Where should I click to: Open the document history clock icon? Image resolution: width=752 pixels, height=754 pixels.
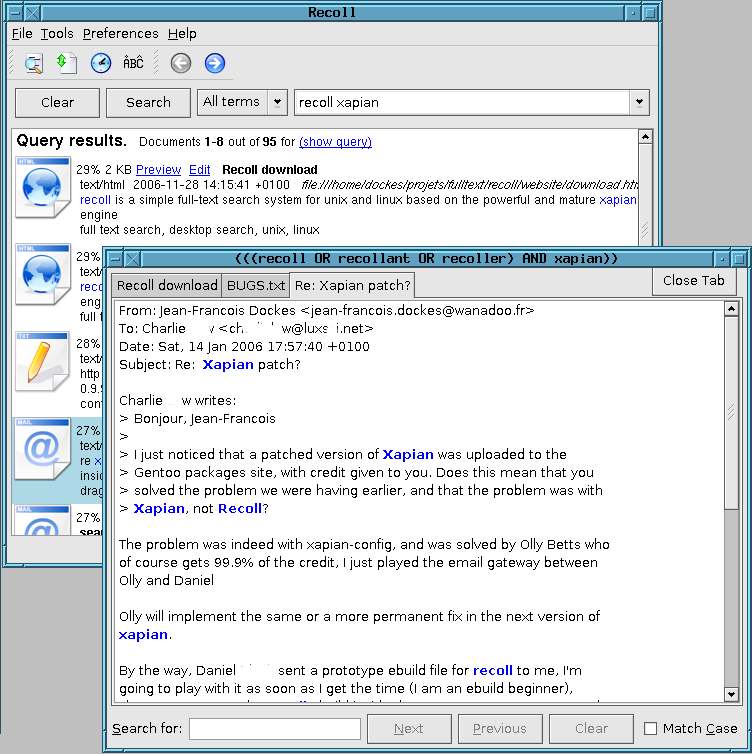tap(100, 63)
